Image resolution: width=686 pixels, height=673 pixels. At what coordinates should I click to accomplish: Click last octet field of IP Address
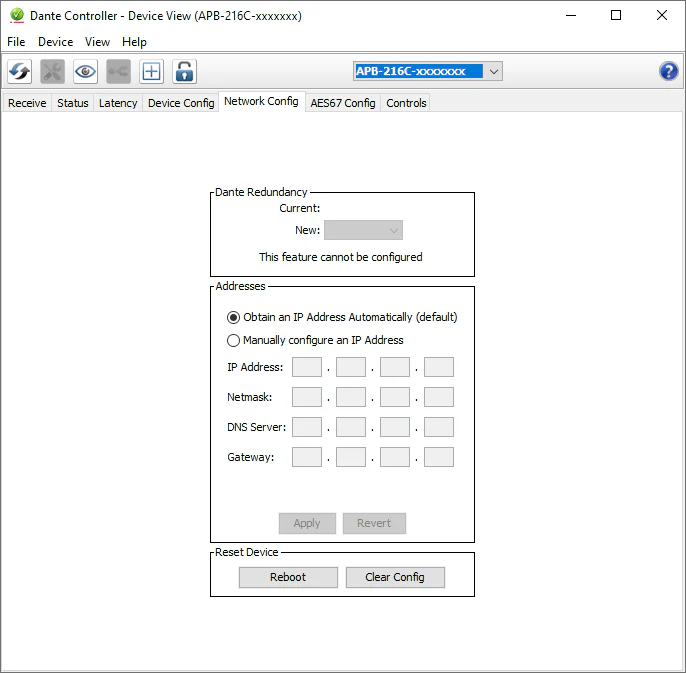point(439,367)
